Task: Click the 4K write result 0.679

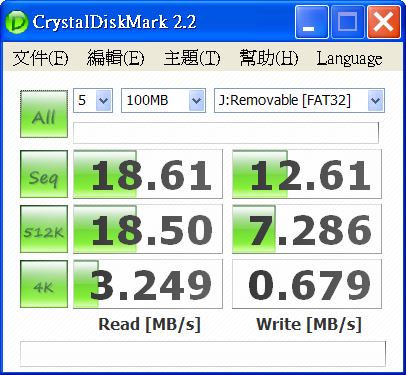Action: (x=307, y=284)
